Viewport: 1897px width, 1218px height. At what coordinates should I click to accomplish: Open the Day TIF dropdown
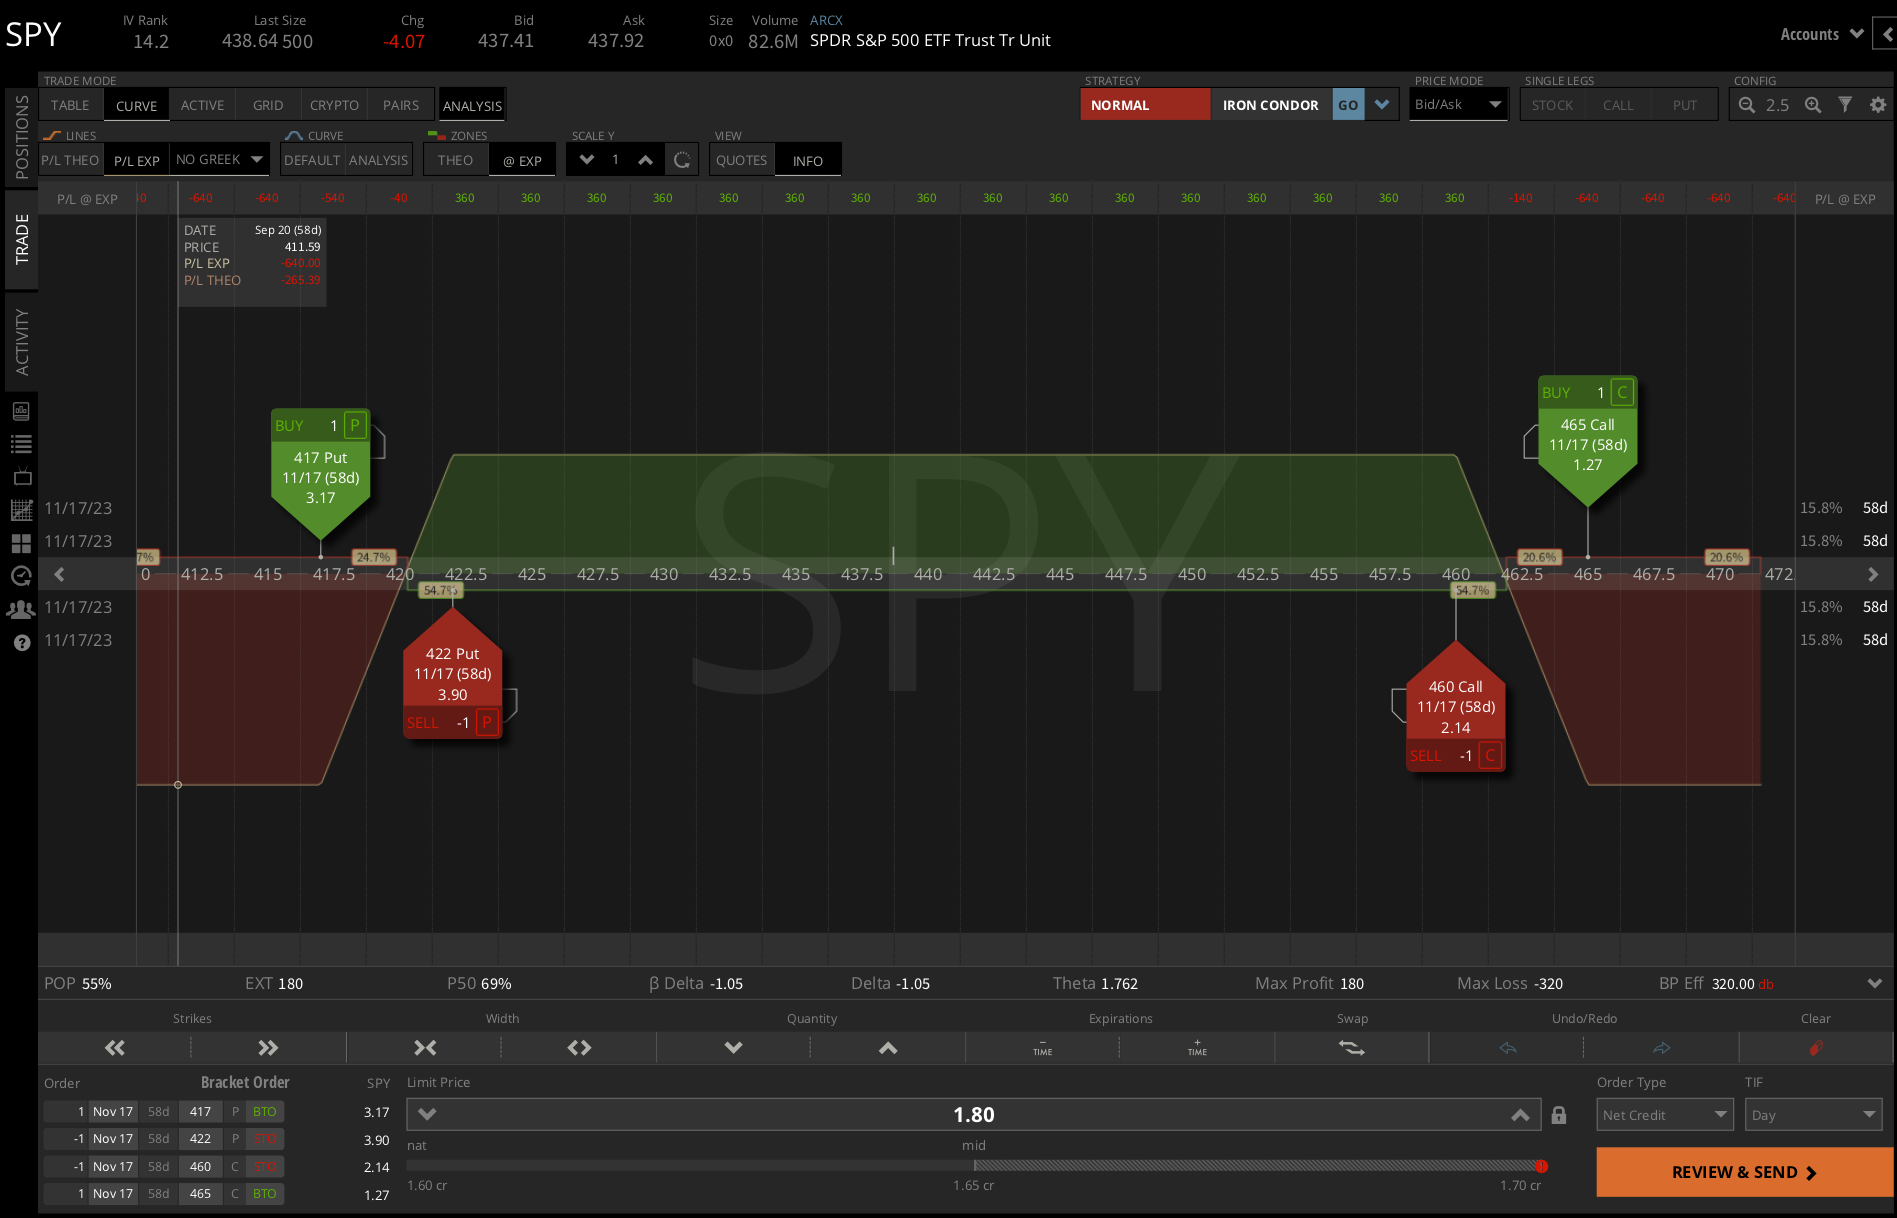pyautogui.click(x=1814, y=1115)
